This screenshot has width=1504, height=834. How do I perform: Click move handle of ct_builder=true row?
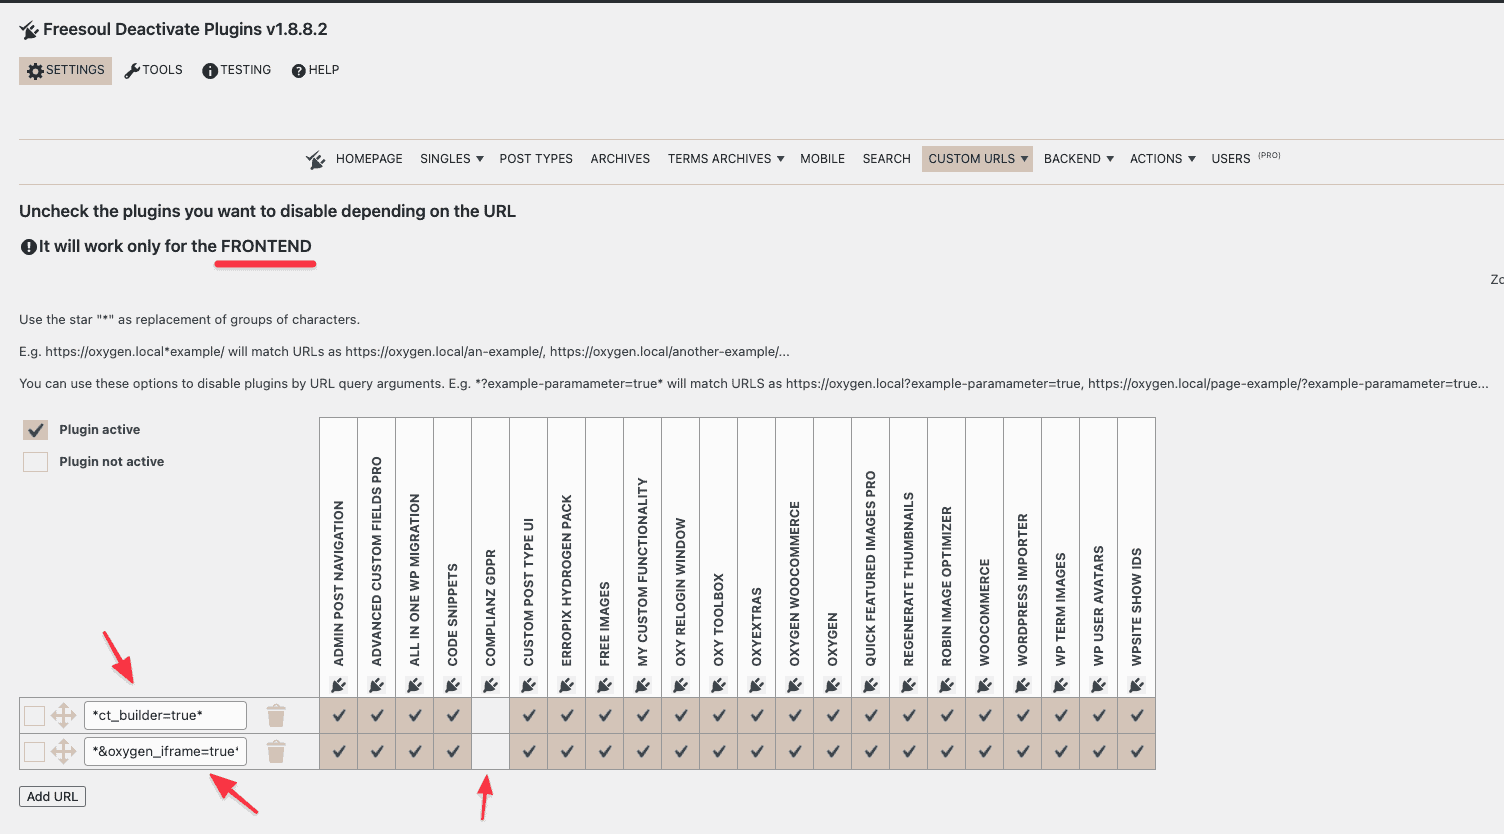point(64,715)
